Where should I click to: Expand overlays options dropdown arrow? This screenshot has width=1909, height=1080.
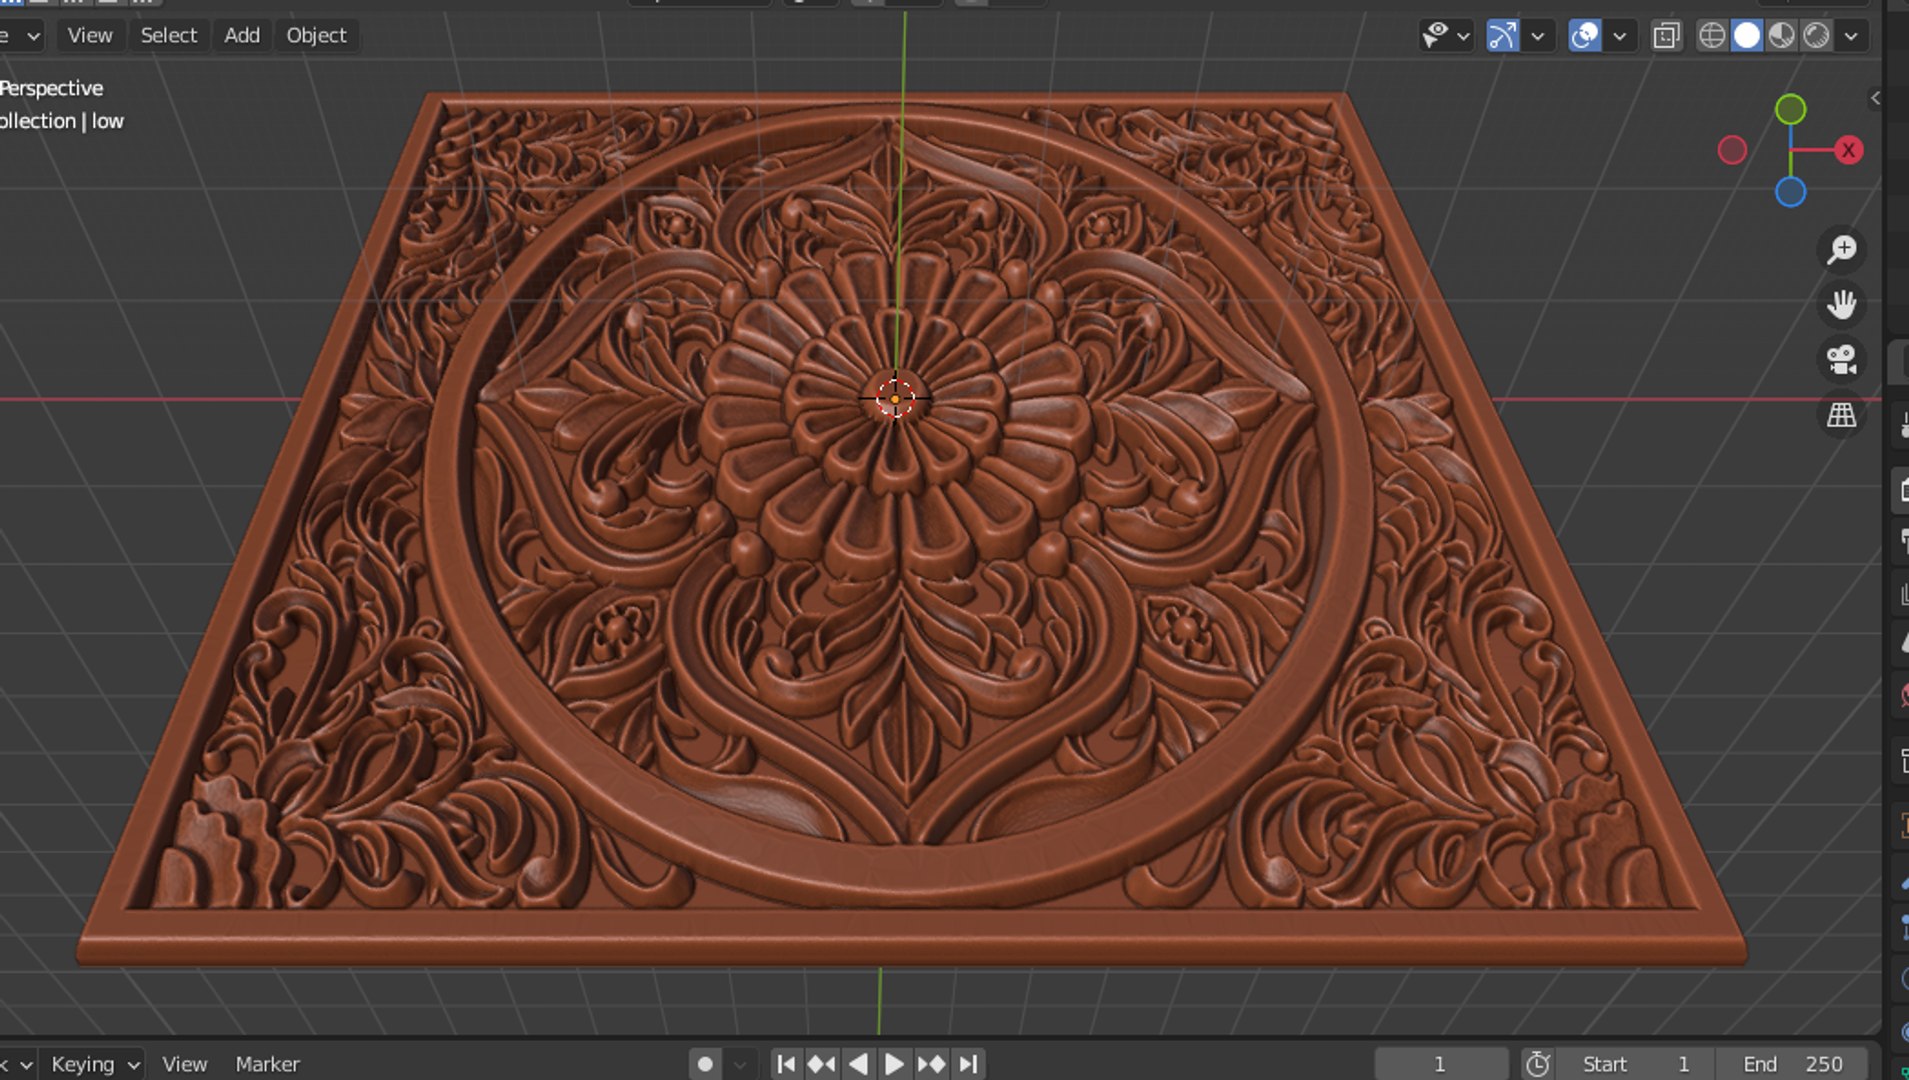point(1620,36)
